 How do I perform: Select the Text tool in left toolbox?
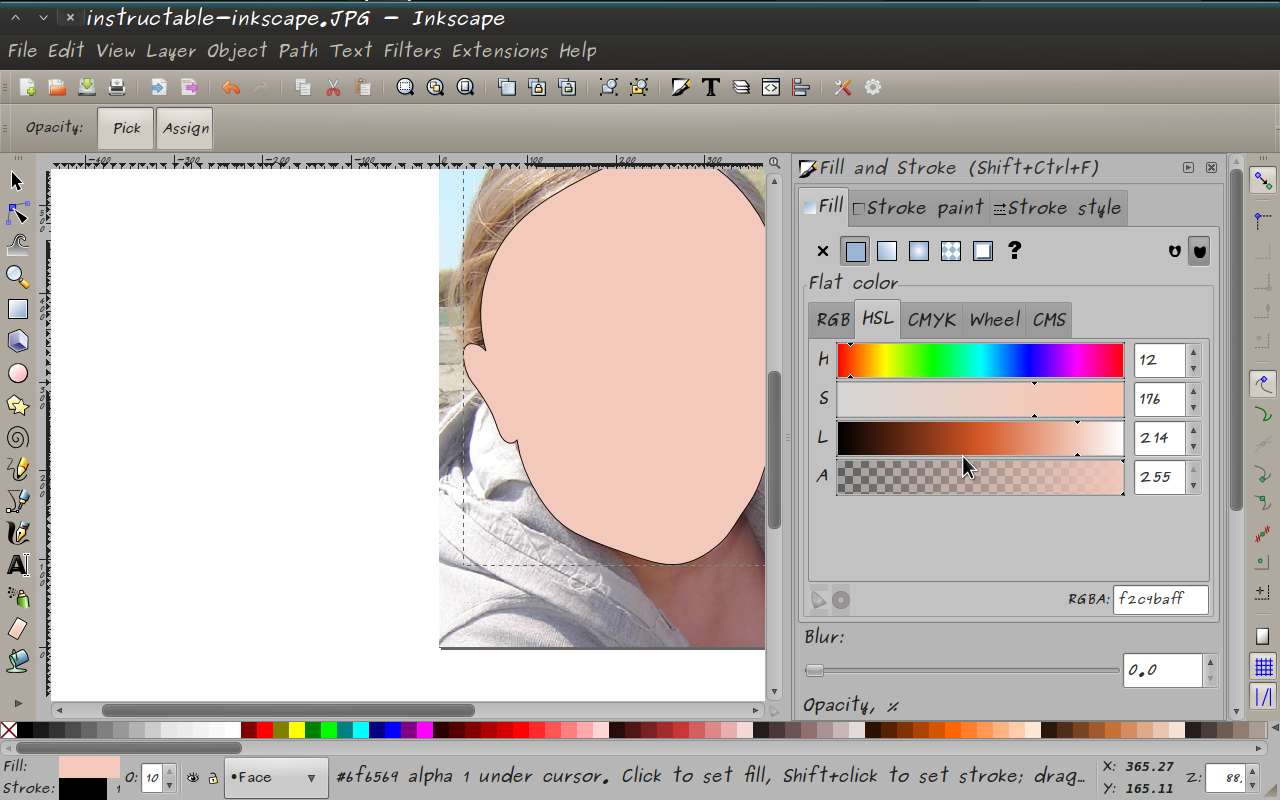pyautogui.click(x=17, y=565)
